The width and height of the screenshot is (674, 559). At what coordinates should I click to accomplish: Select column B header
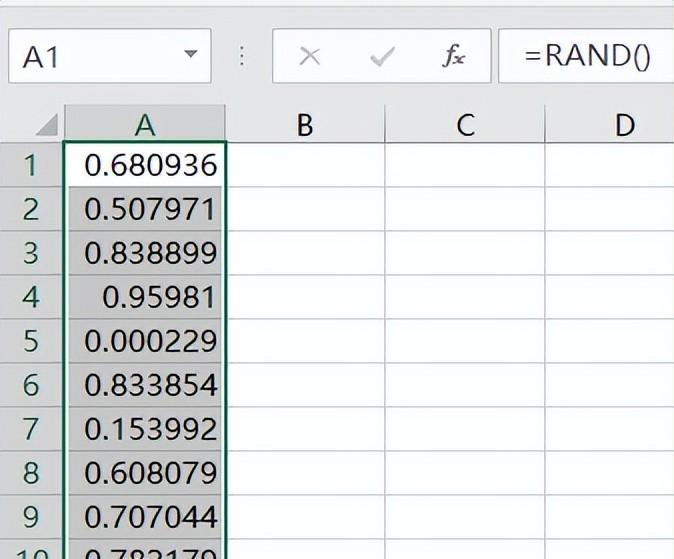[305, 124]
